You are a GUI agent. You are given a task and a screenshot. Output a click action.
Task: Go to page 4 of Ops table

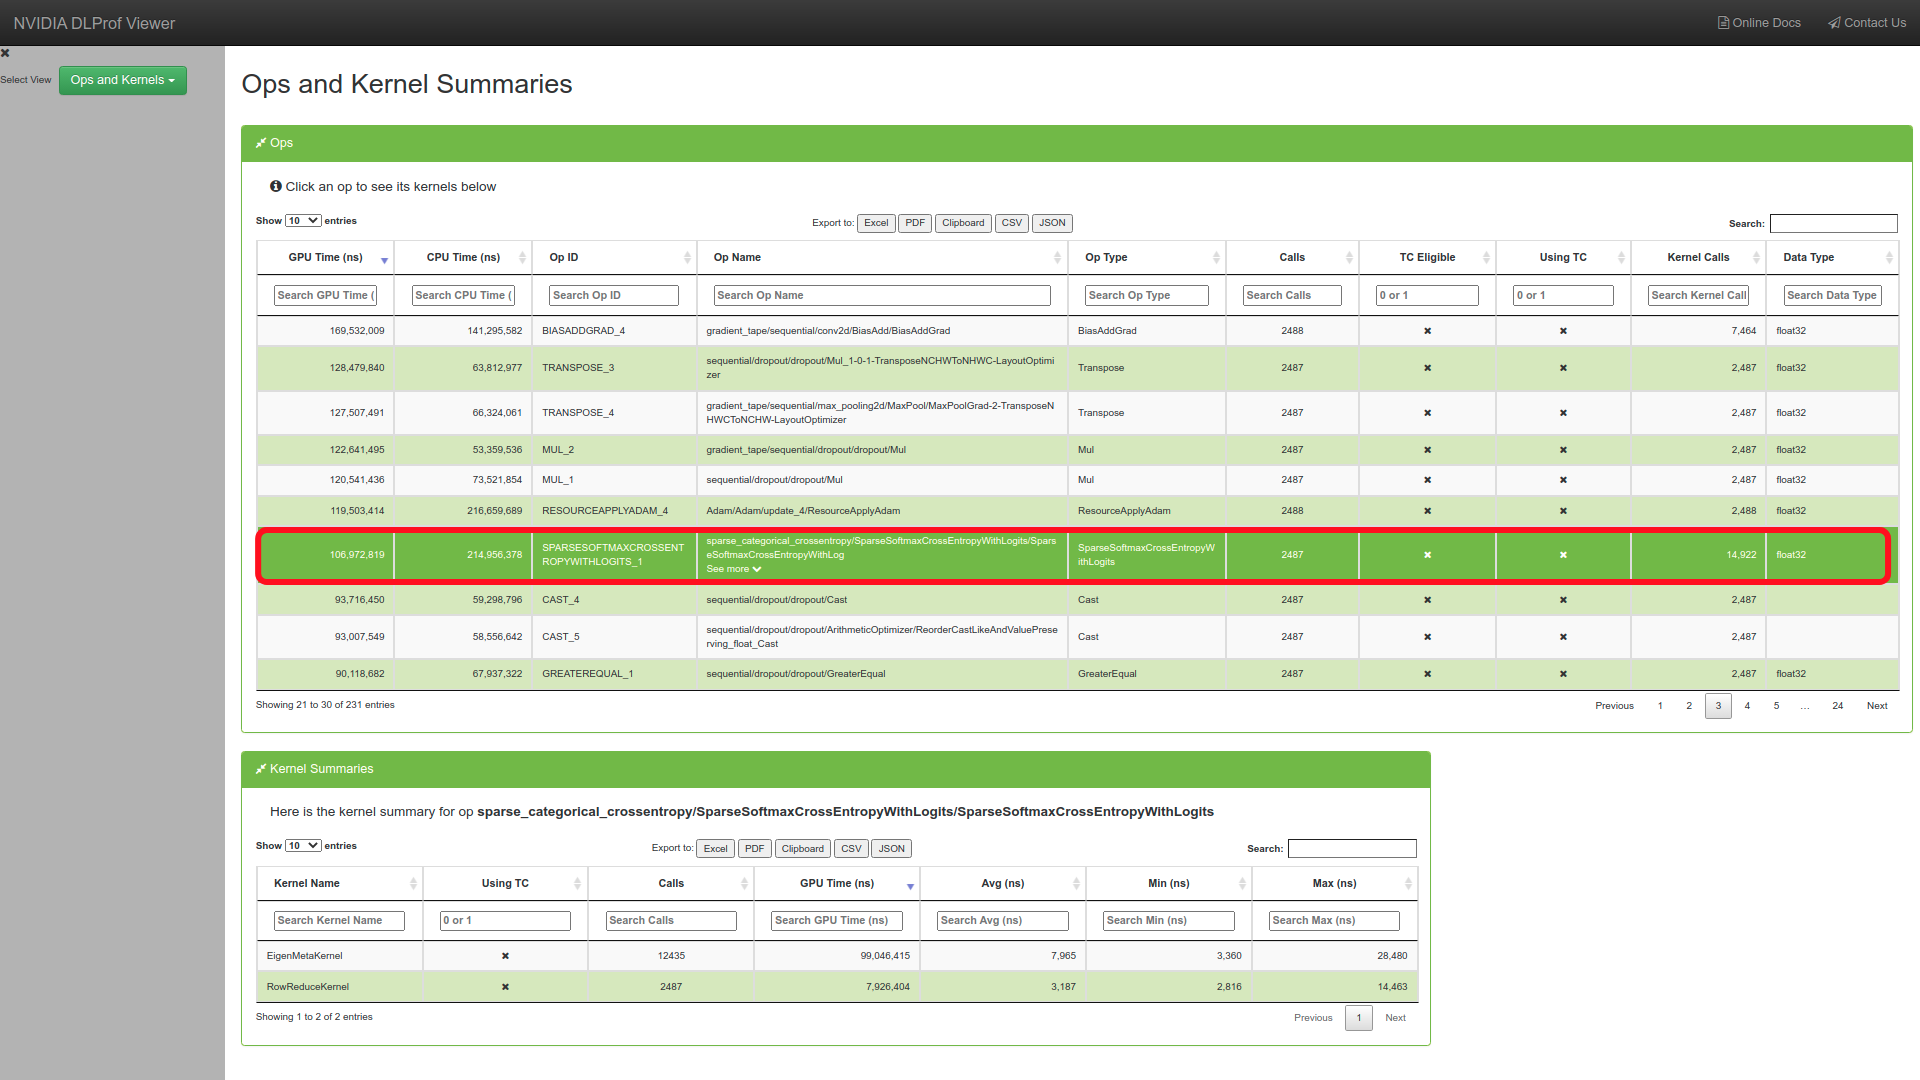coord(1747,706)
